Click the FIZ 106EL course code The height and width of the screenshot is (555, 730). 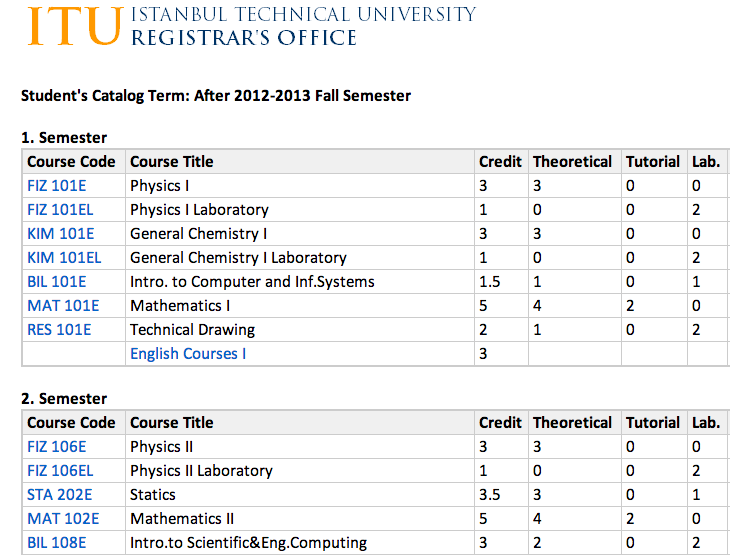(60, 471)
